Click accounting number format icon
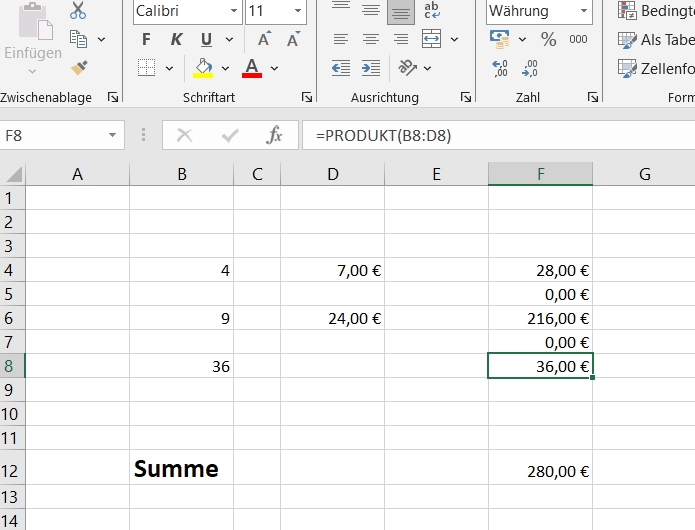This screenshot has height=530, width=695. (500, 39)
